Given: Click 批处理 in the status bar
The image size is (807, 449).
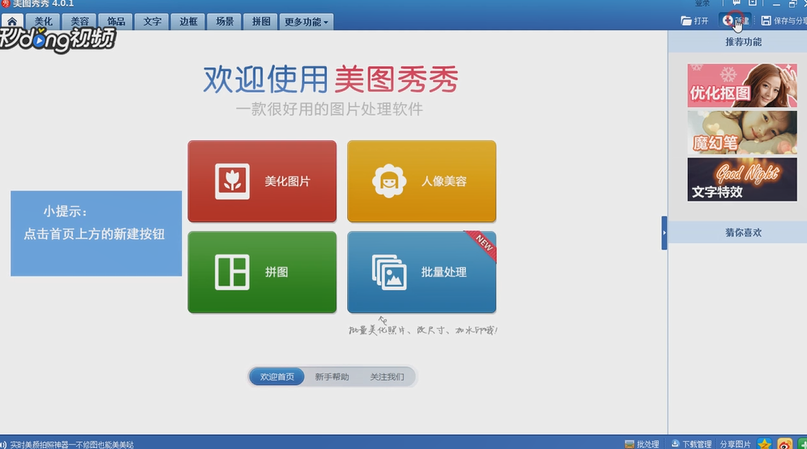Looking at the screenshot, I should 642,444.
